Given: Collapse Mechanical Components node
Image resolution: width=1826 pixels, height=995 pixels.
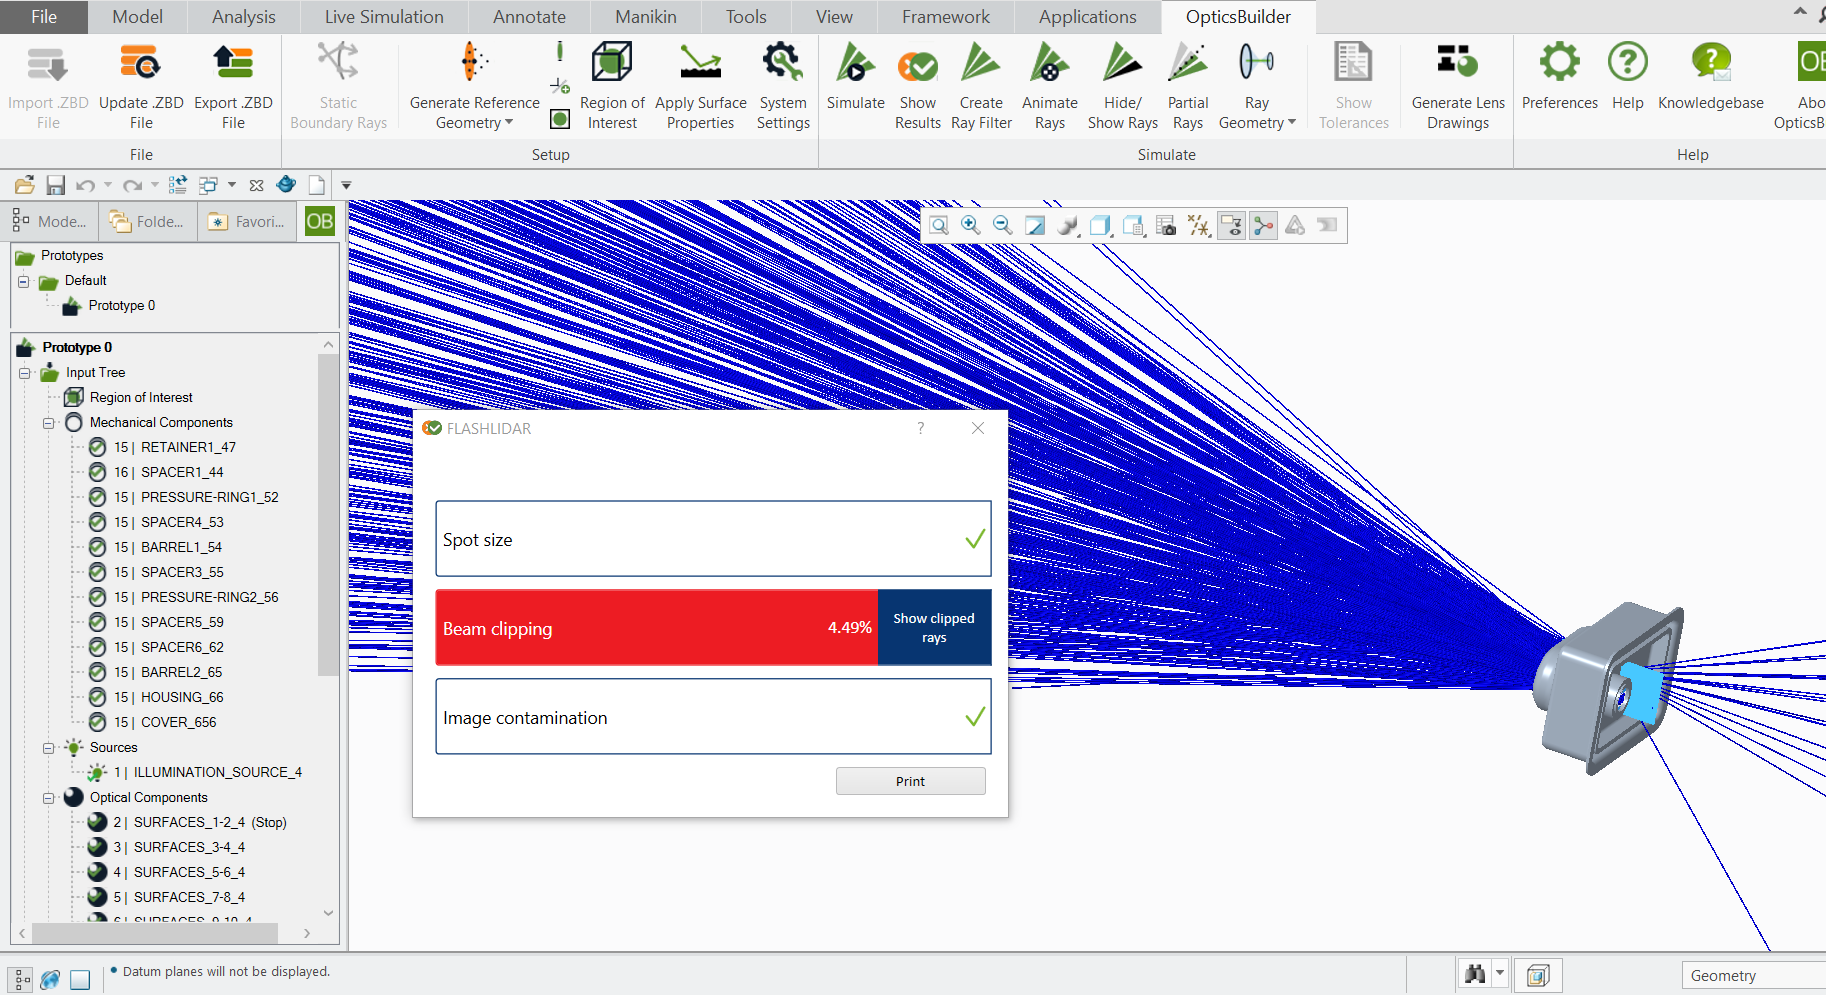Looking at the screenshot, I should (48, 423).
